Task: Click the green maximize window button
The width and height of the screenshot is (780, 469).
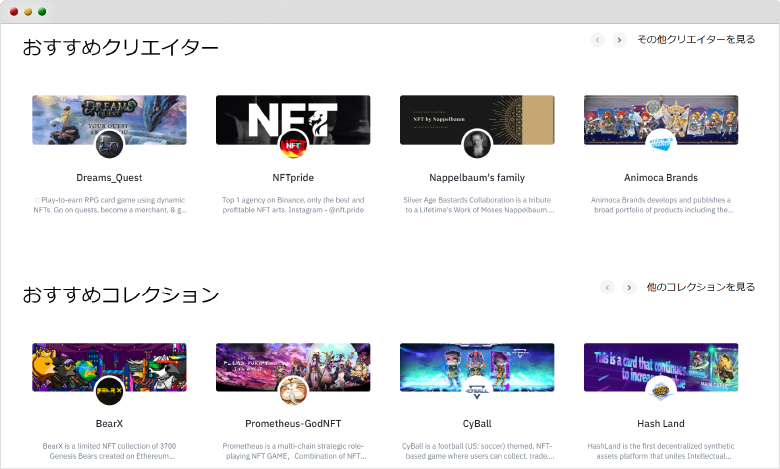Action: tap(42, 11)
